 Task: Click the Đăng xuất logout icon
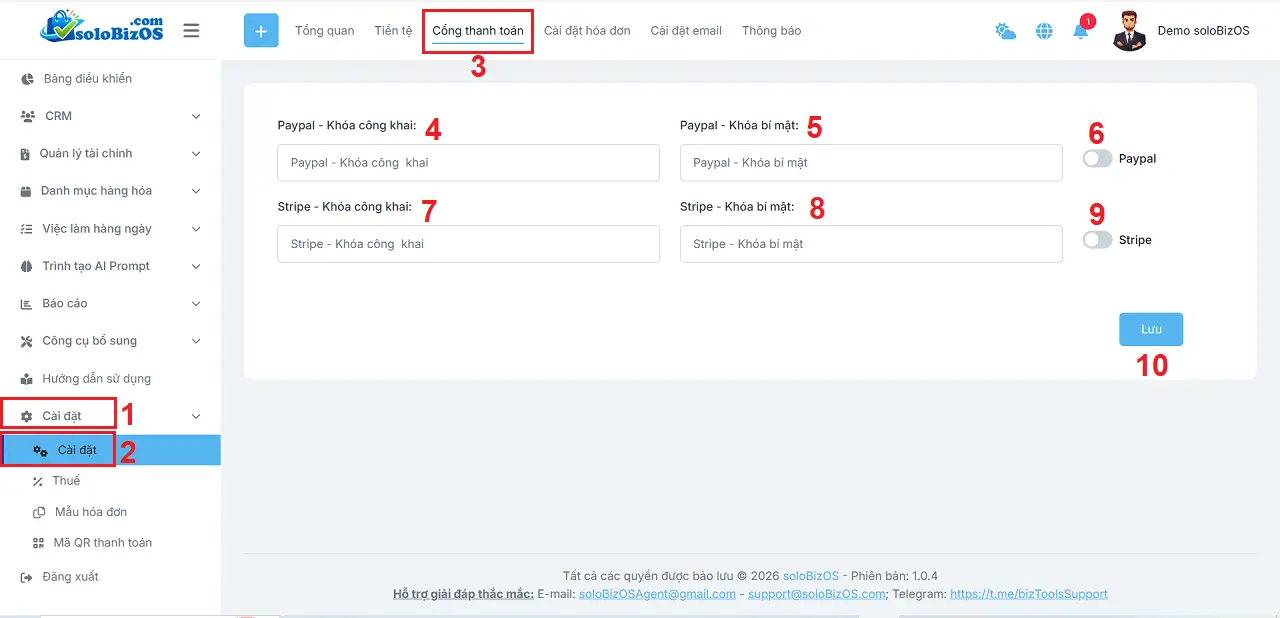[27, 577]
